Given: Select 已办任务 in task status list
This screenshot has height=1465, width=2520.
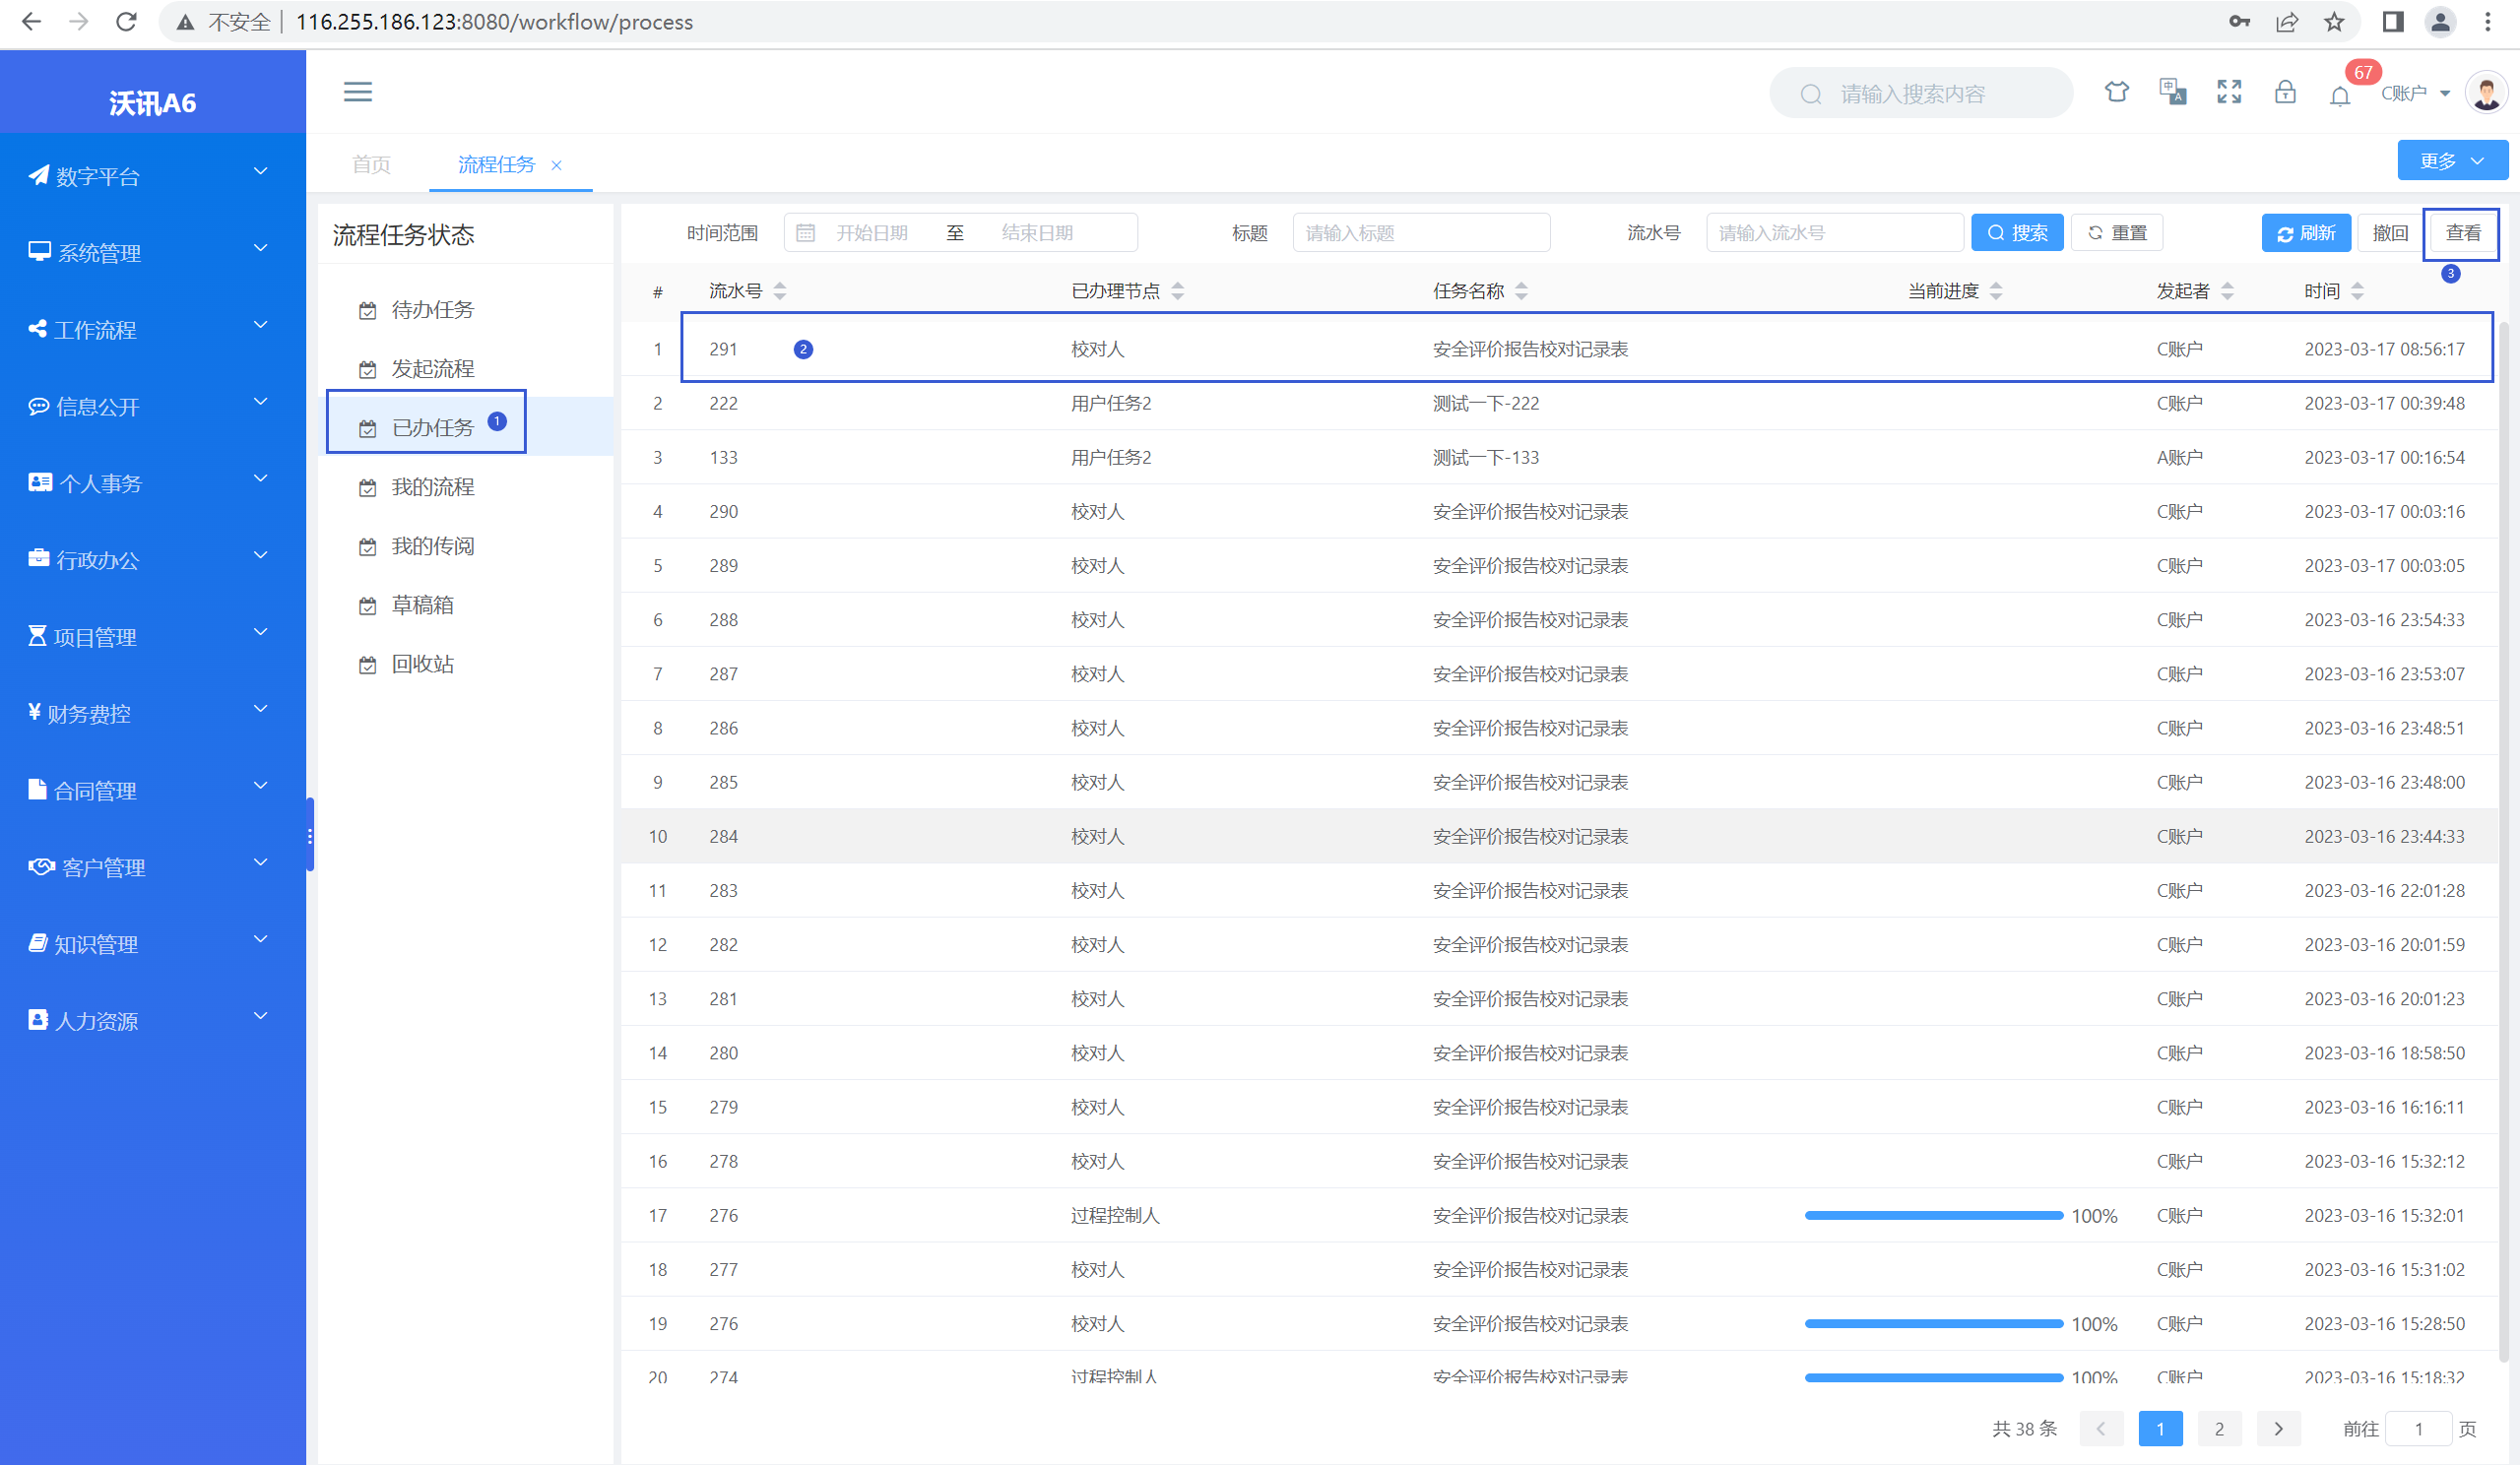Looking at the screenshot, I should (x=433, y=427).
